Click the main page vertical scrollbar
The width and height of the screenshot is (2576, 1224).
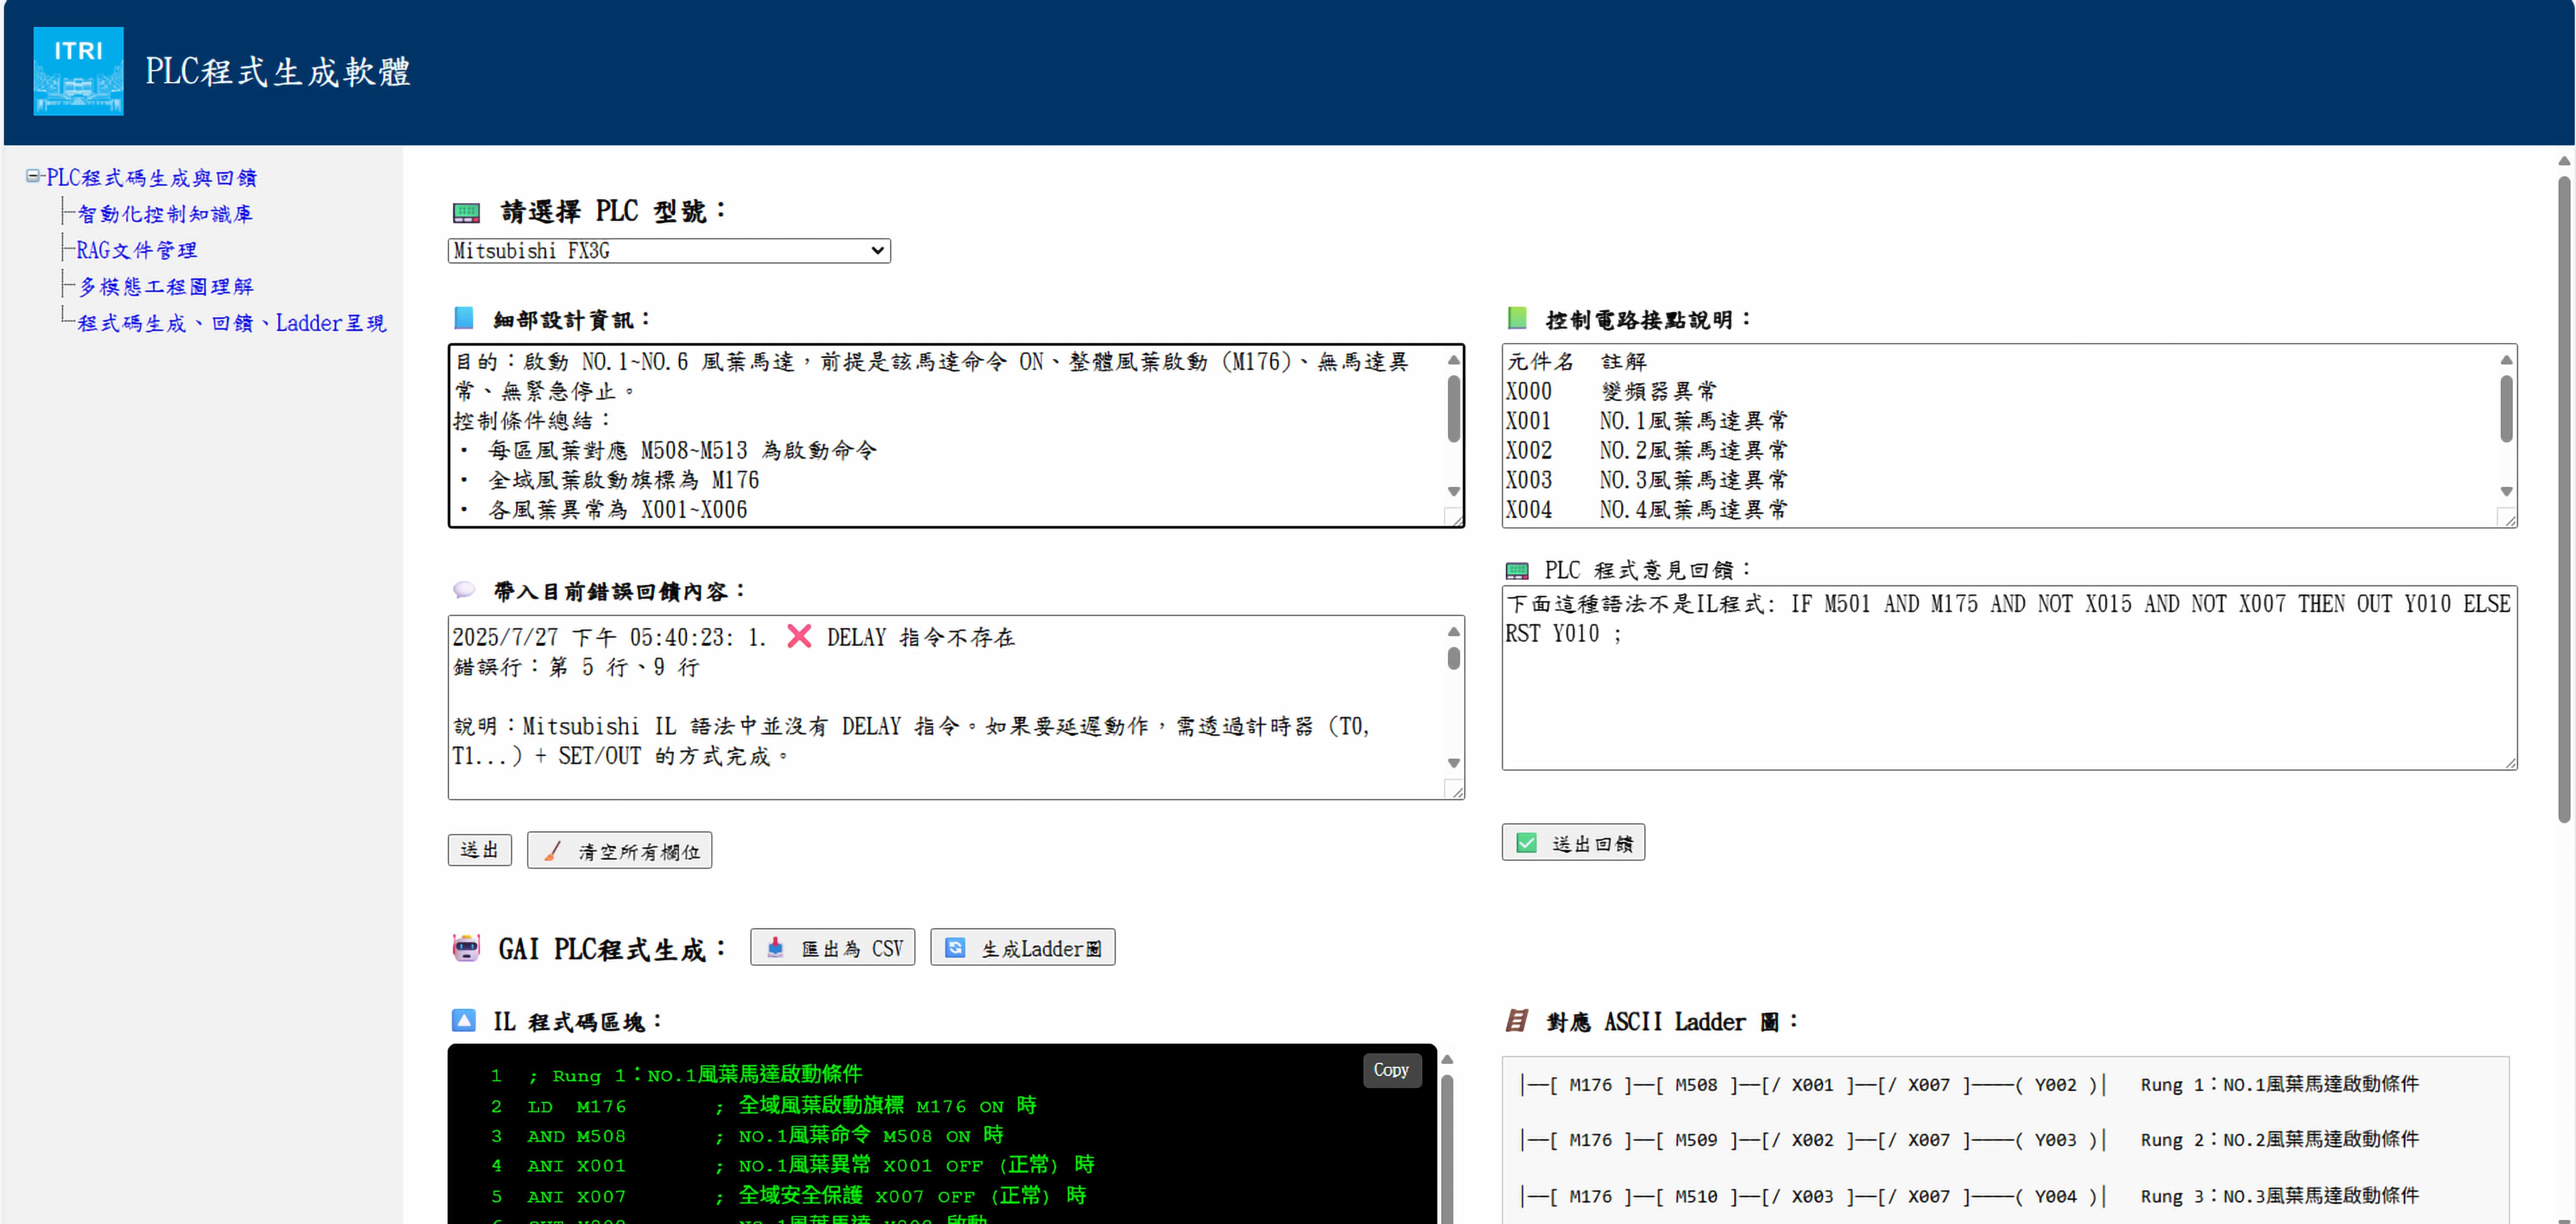pos(2563,500)
